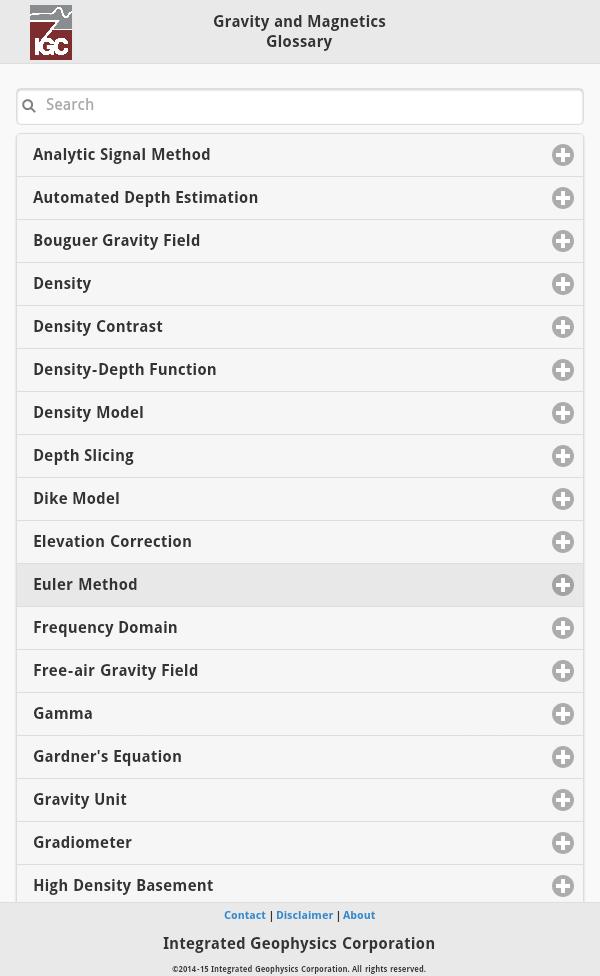Expand the High Density Basement entry
This screenshot has width=600, height=976.
click(563, 885)
